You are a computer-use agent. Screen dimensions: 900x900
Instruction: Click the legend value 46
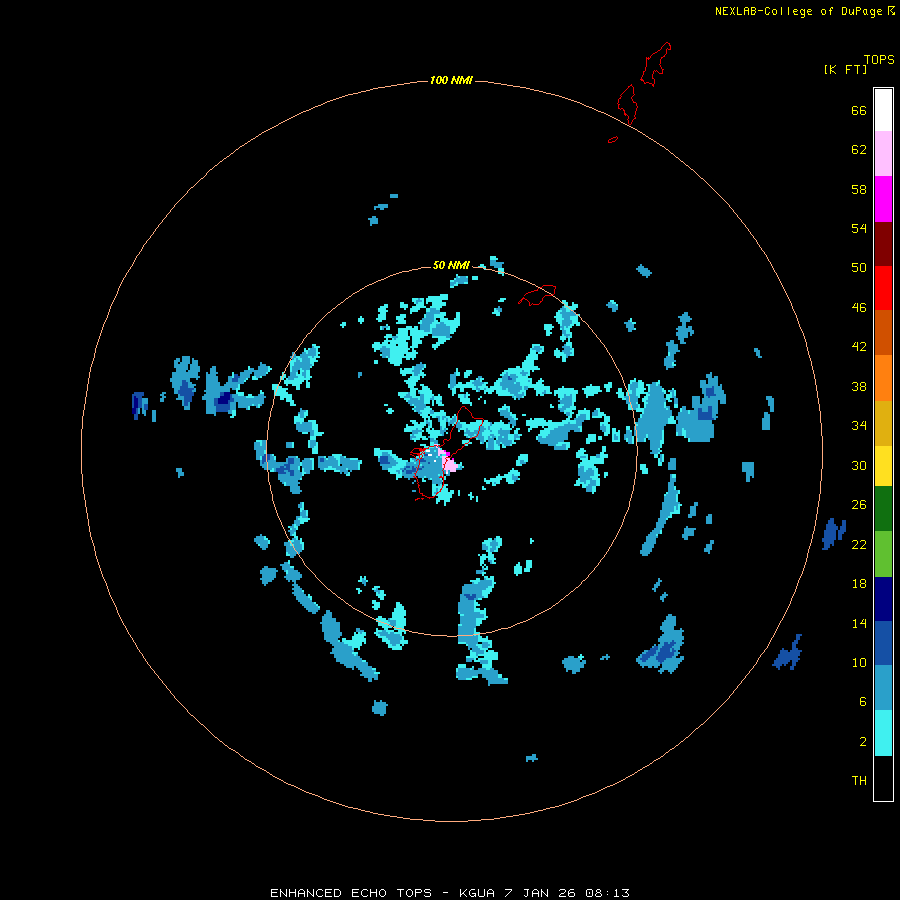tap(859, 308)
